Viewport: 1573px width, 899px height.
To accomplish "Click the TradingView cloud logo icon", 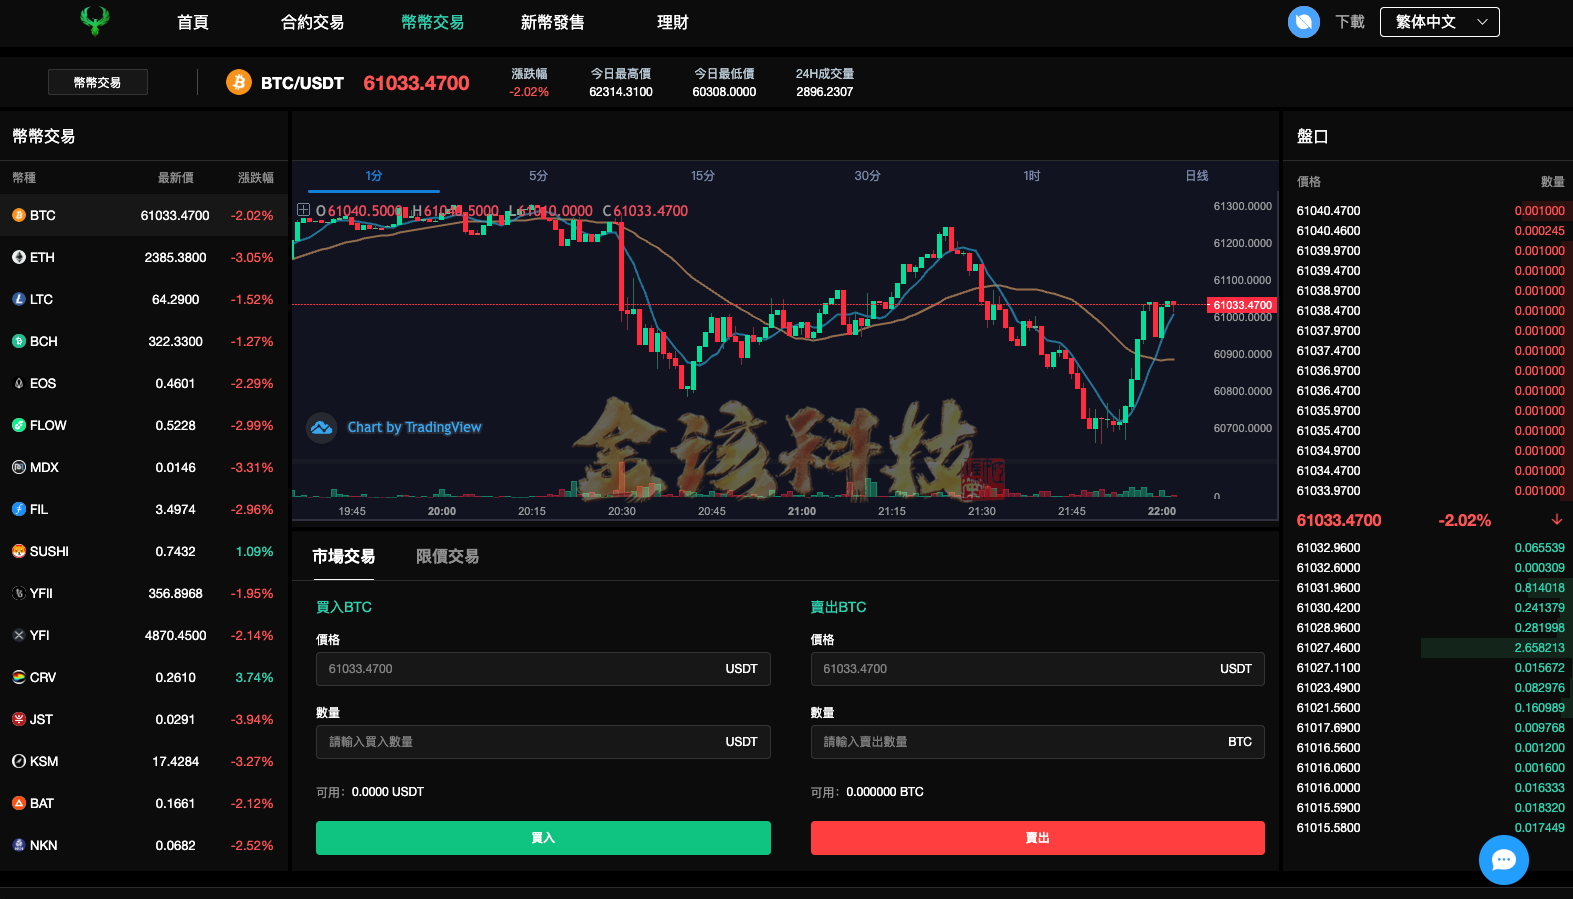I will (x=321, y=428).
